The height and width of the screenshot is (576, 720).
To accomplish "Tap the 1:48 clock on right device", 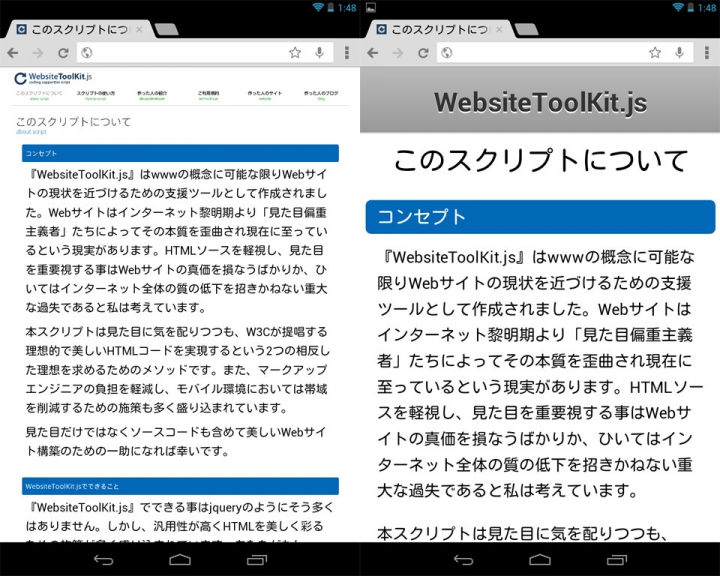I will point(707,8).
